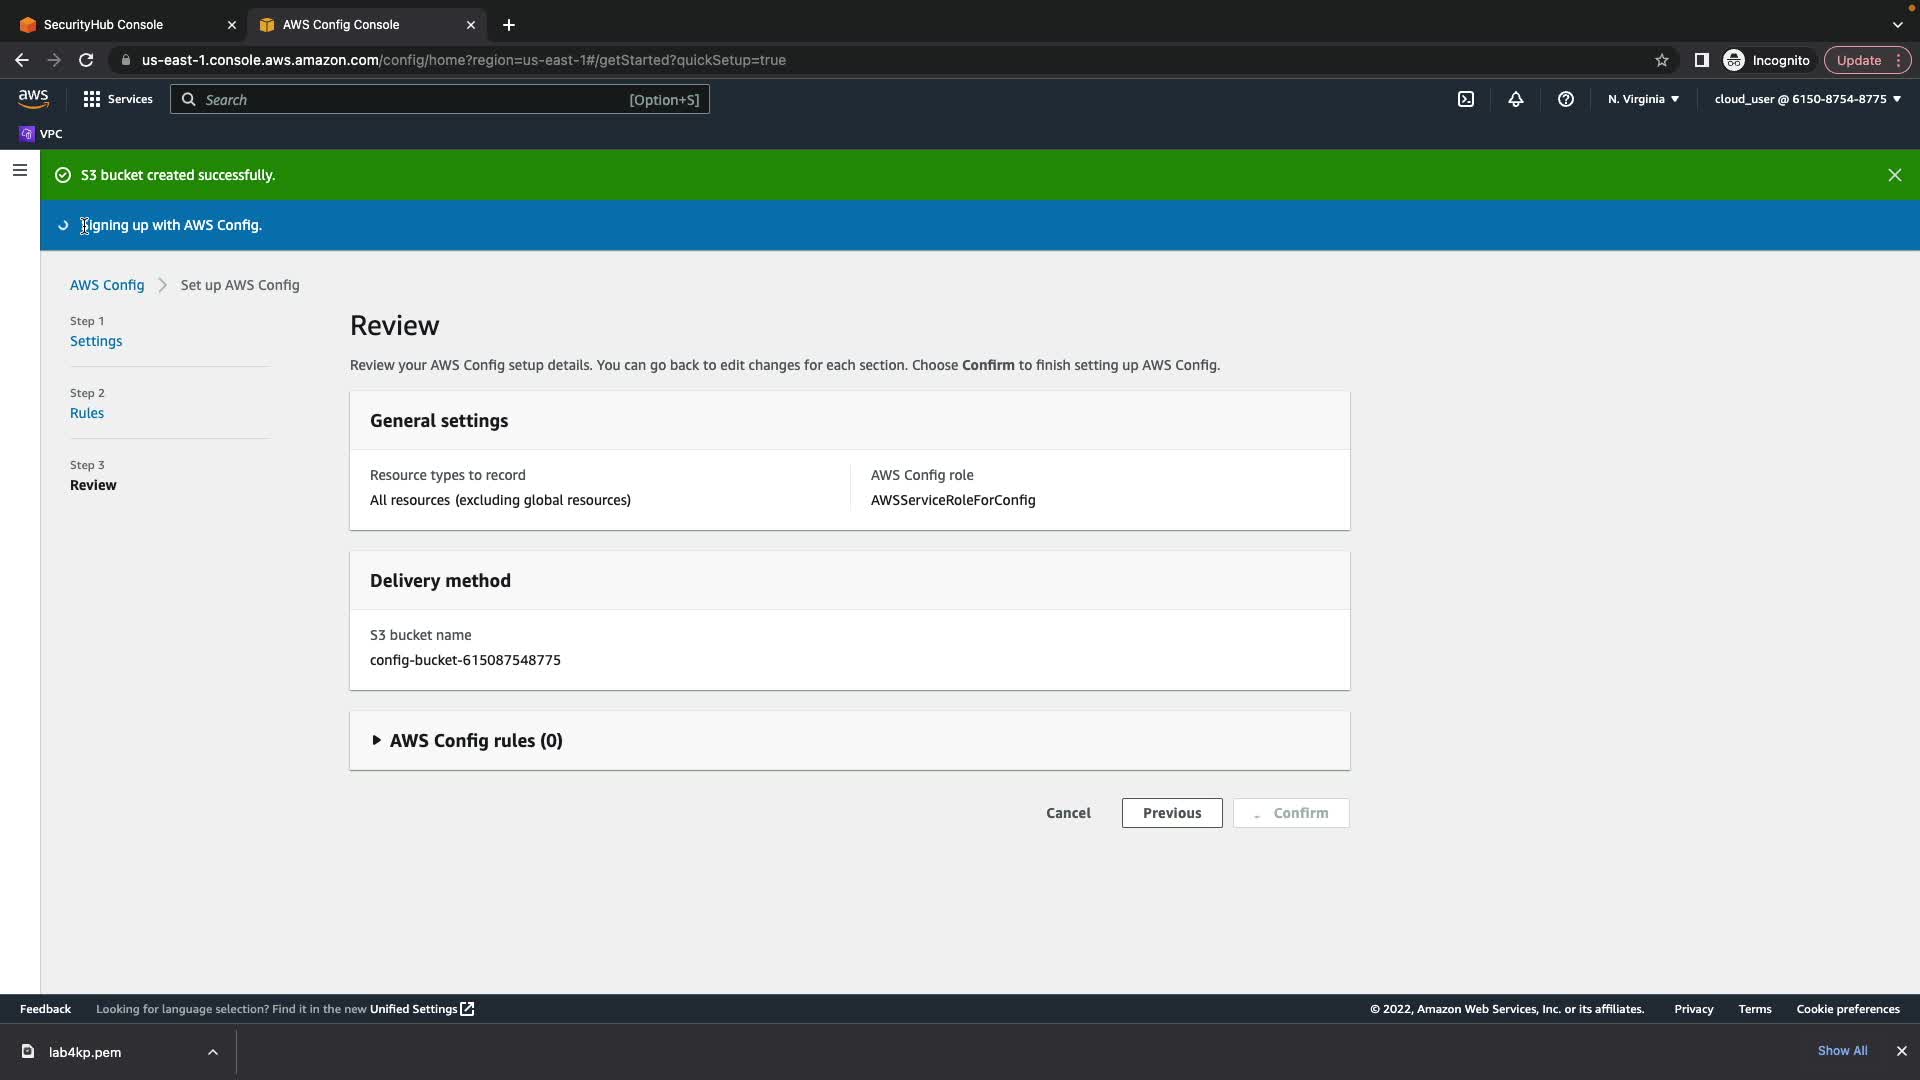Screen dimensions: 1920x1080
Task: Bookmark this page with the star icon
Action: coord(1661,60)
